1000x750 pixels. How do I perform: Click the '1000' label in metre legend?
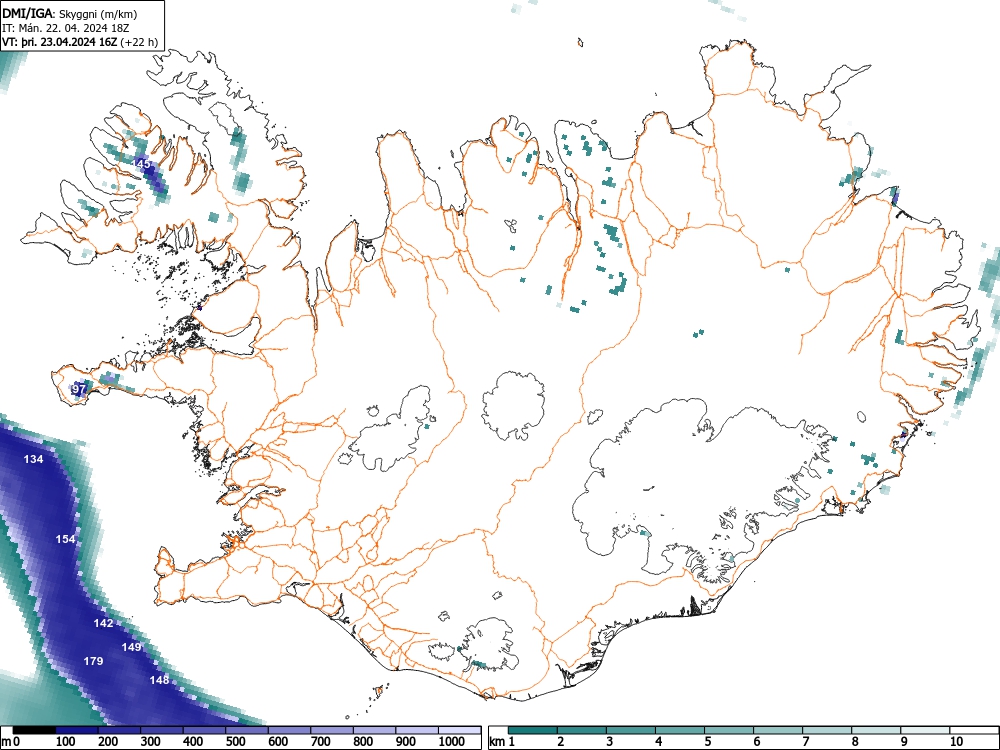click(x=452, y=742)
